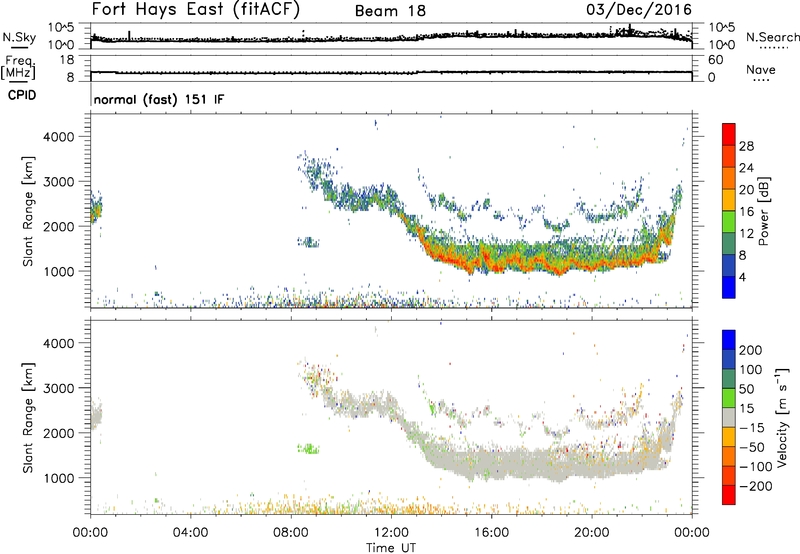
Task: Click the '4000' tick in power panel
Action: [58, 137]
